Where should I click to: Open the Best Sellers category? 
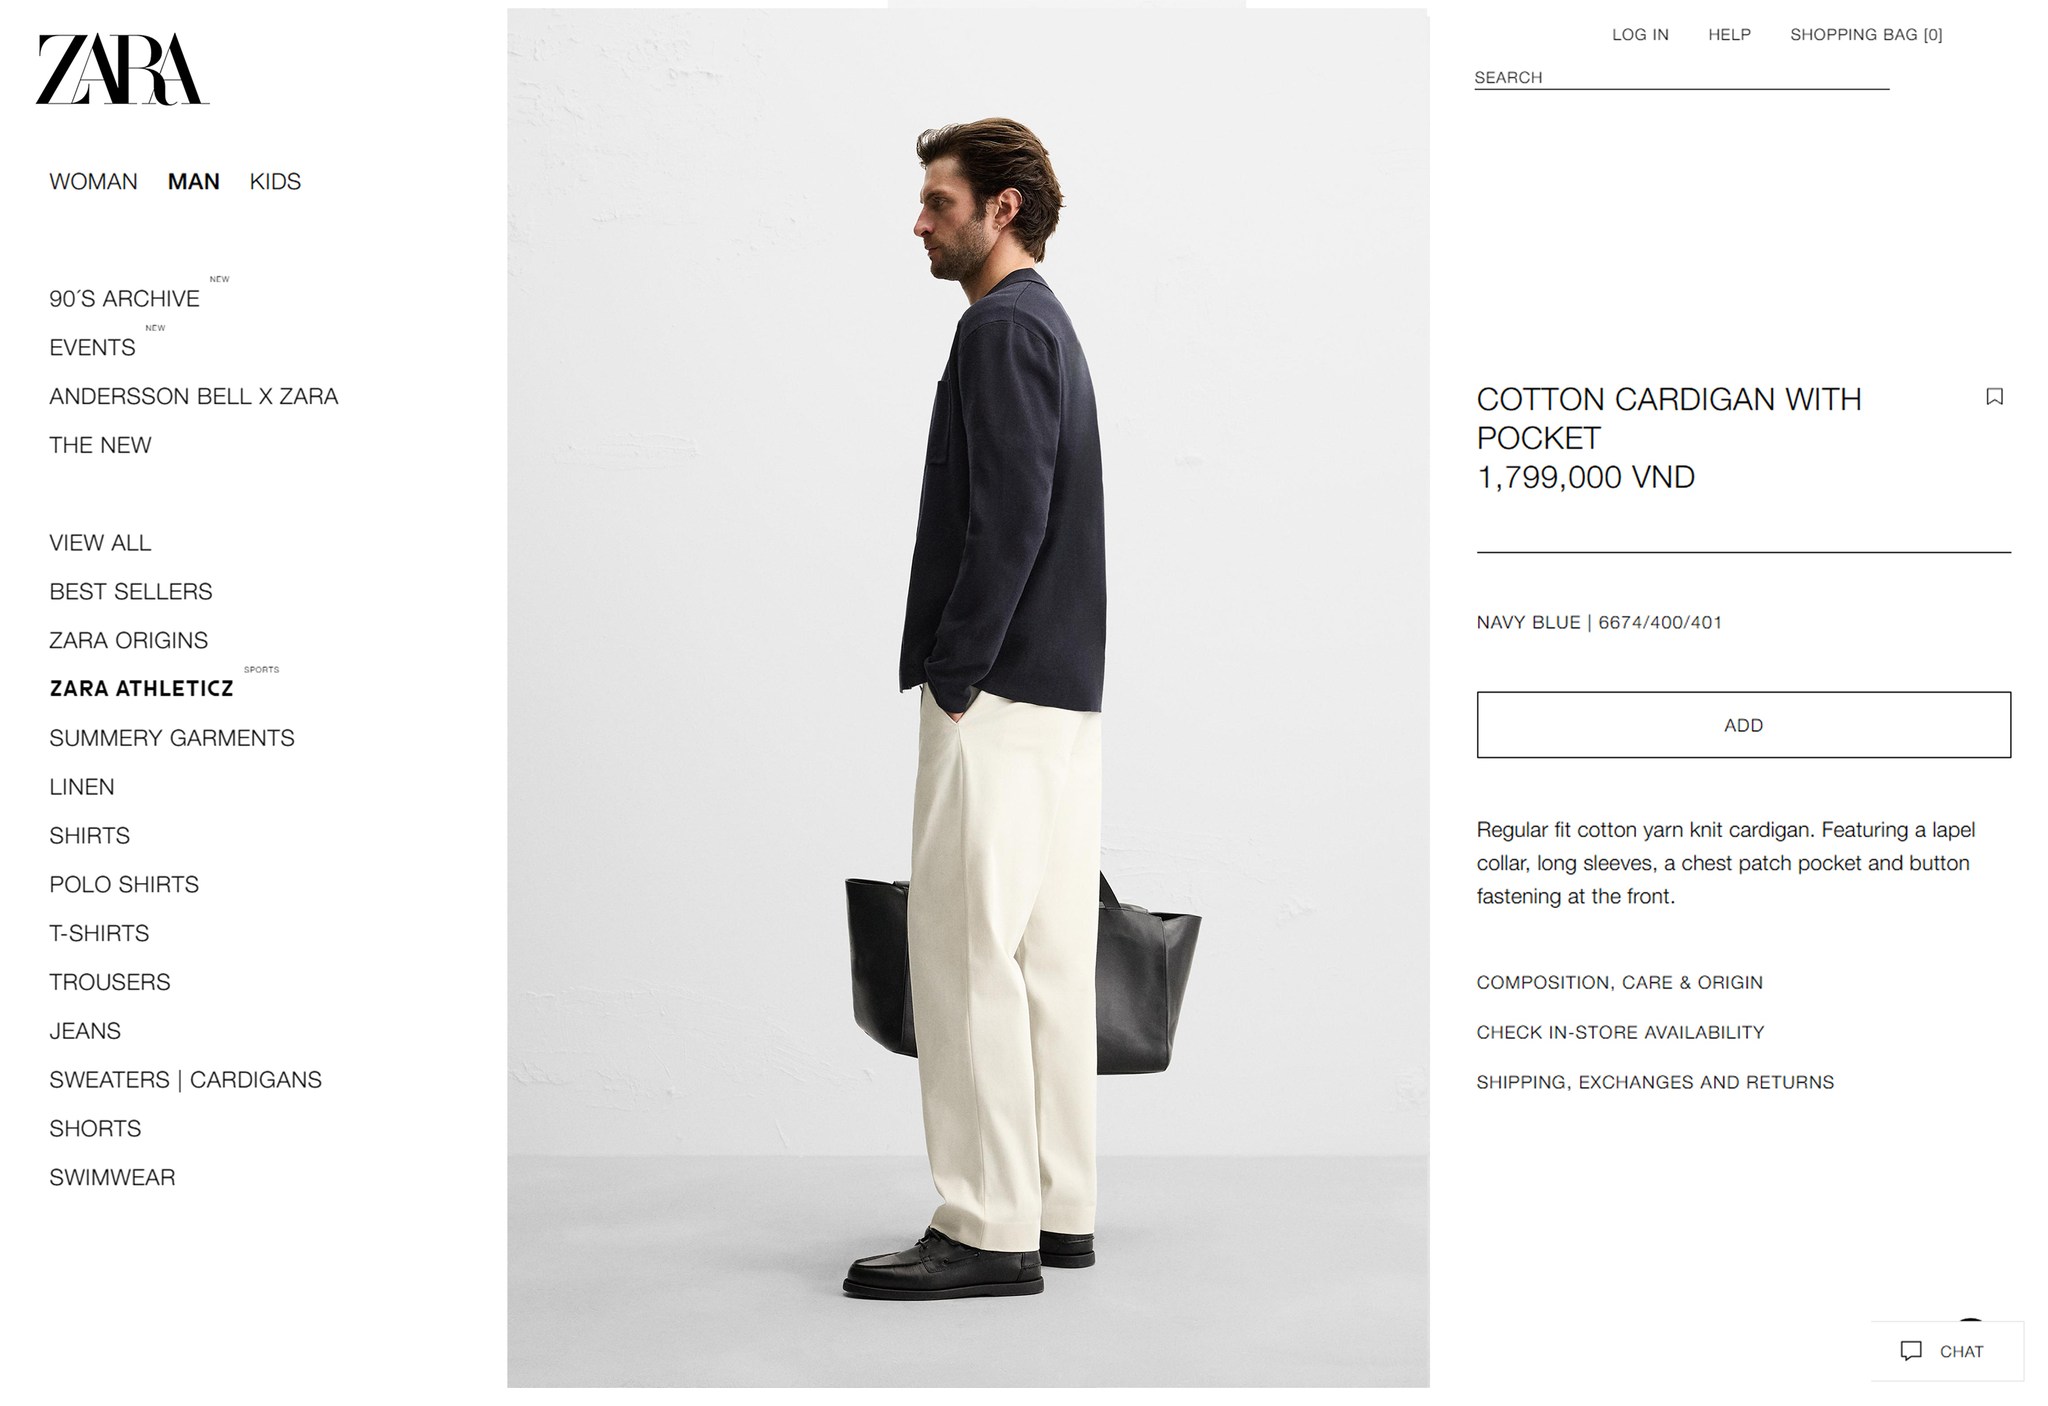[x=131, y=592]
